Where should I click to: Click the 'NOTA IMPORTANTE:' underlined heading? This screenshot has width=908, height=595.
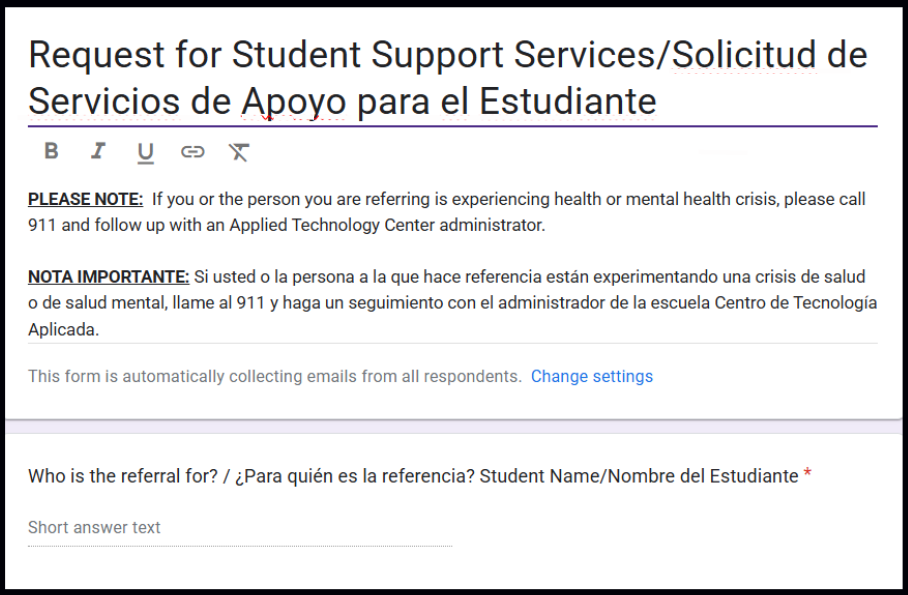[108, 276]
